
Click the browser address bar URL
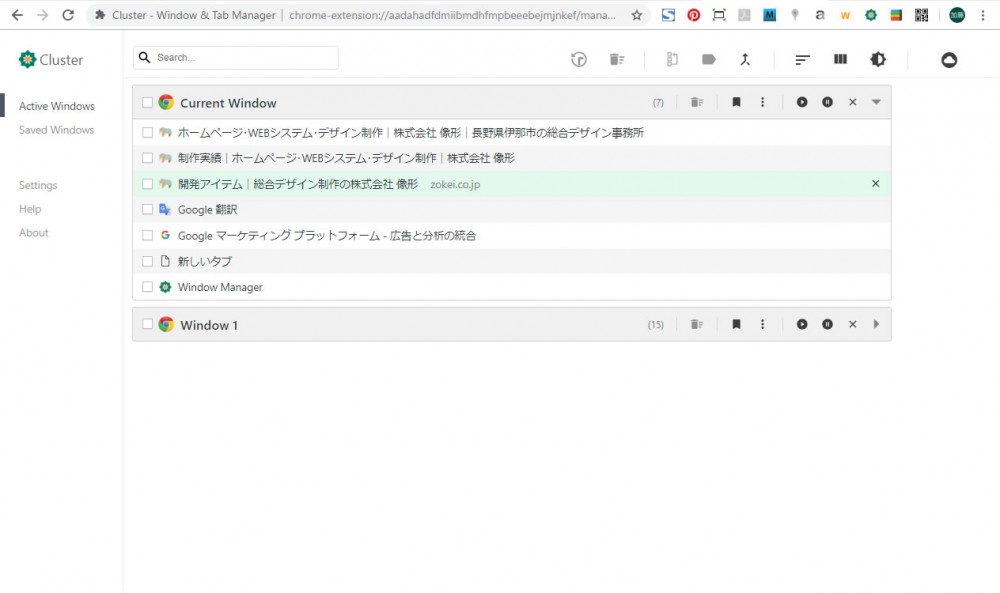[452, 15]
